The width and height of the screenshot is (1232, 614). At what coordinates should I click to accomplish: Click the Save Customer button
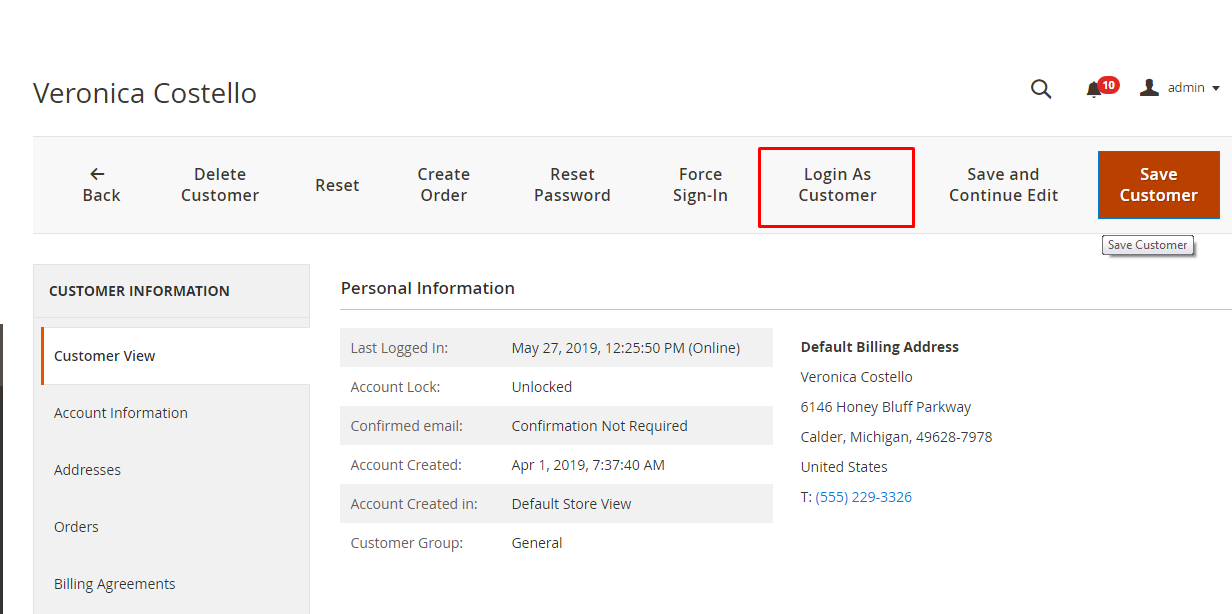click(1158, 184)
